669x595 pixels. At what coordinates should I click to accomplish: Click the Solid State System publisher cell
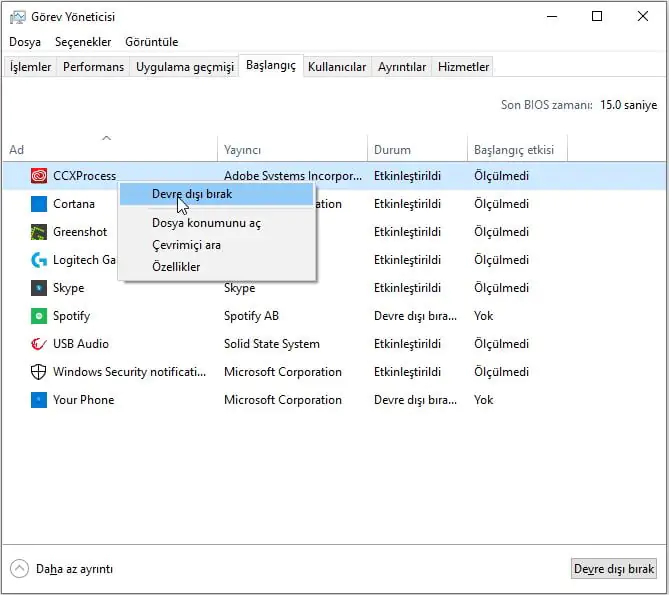coord(272,344)
